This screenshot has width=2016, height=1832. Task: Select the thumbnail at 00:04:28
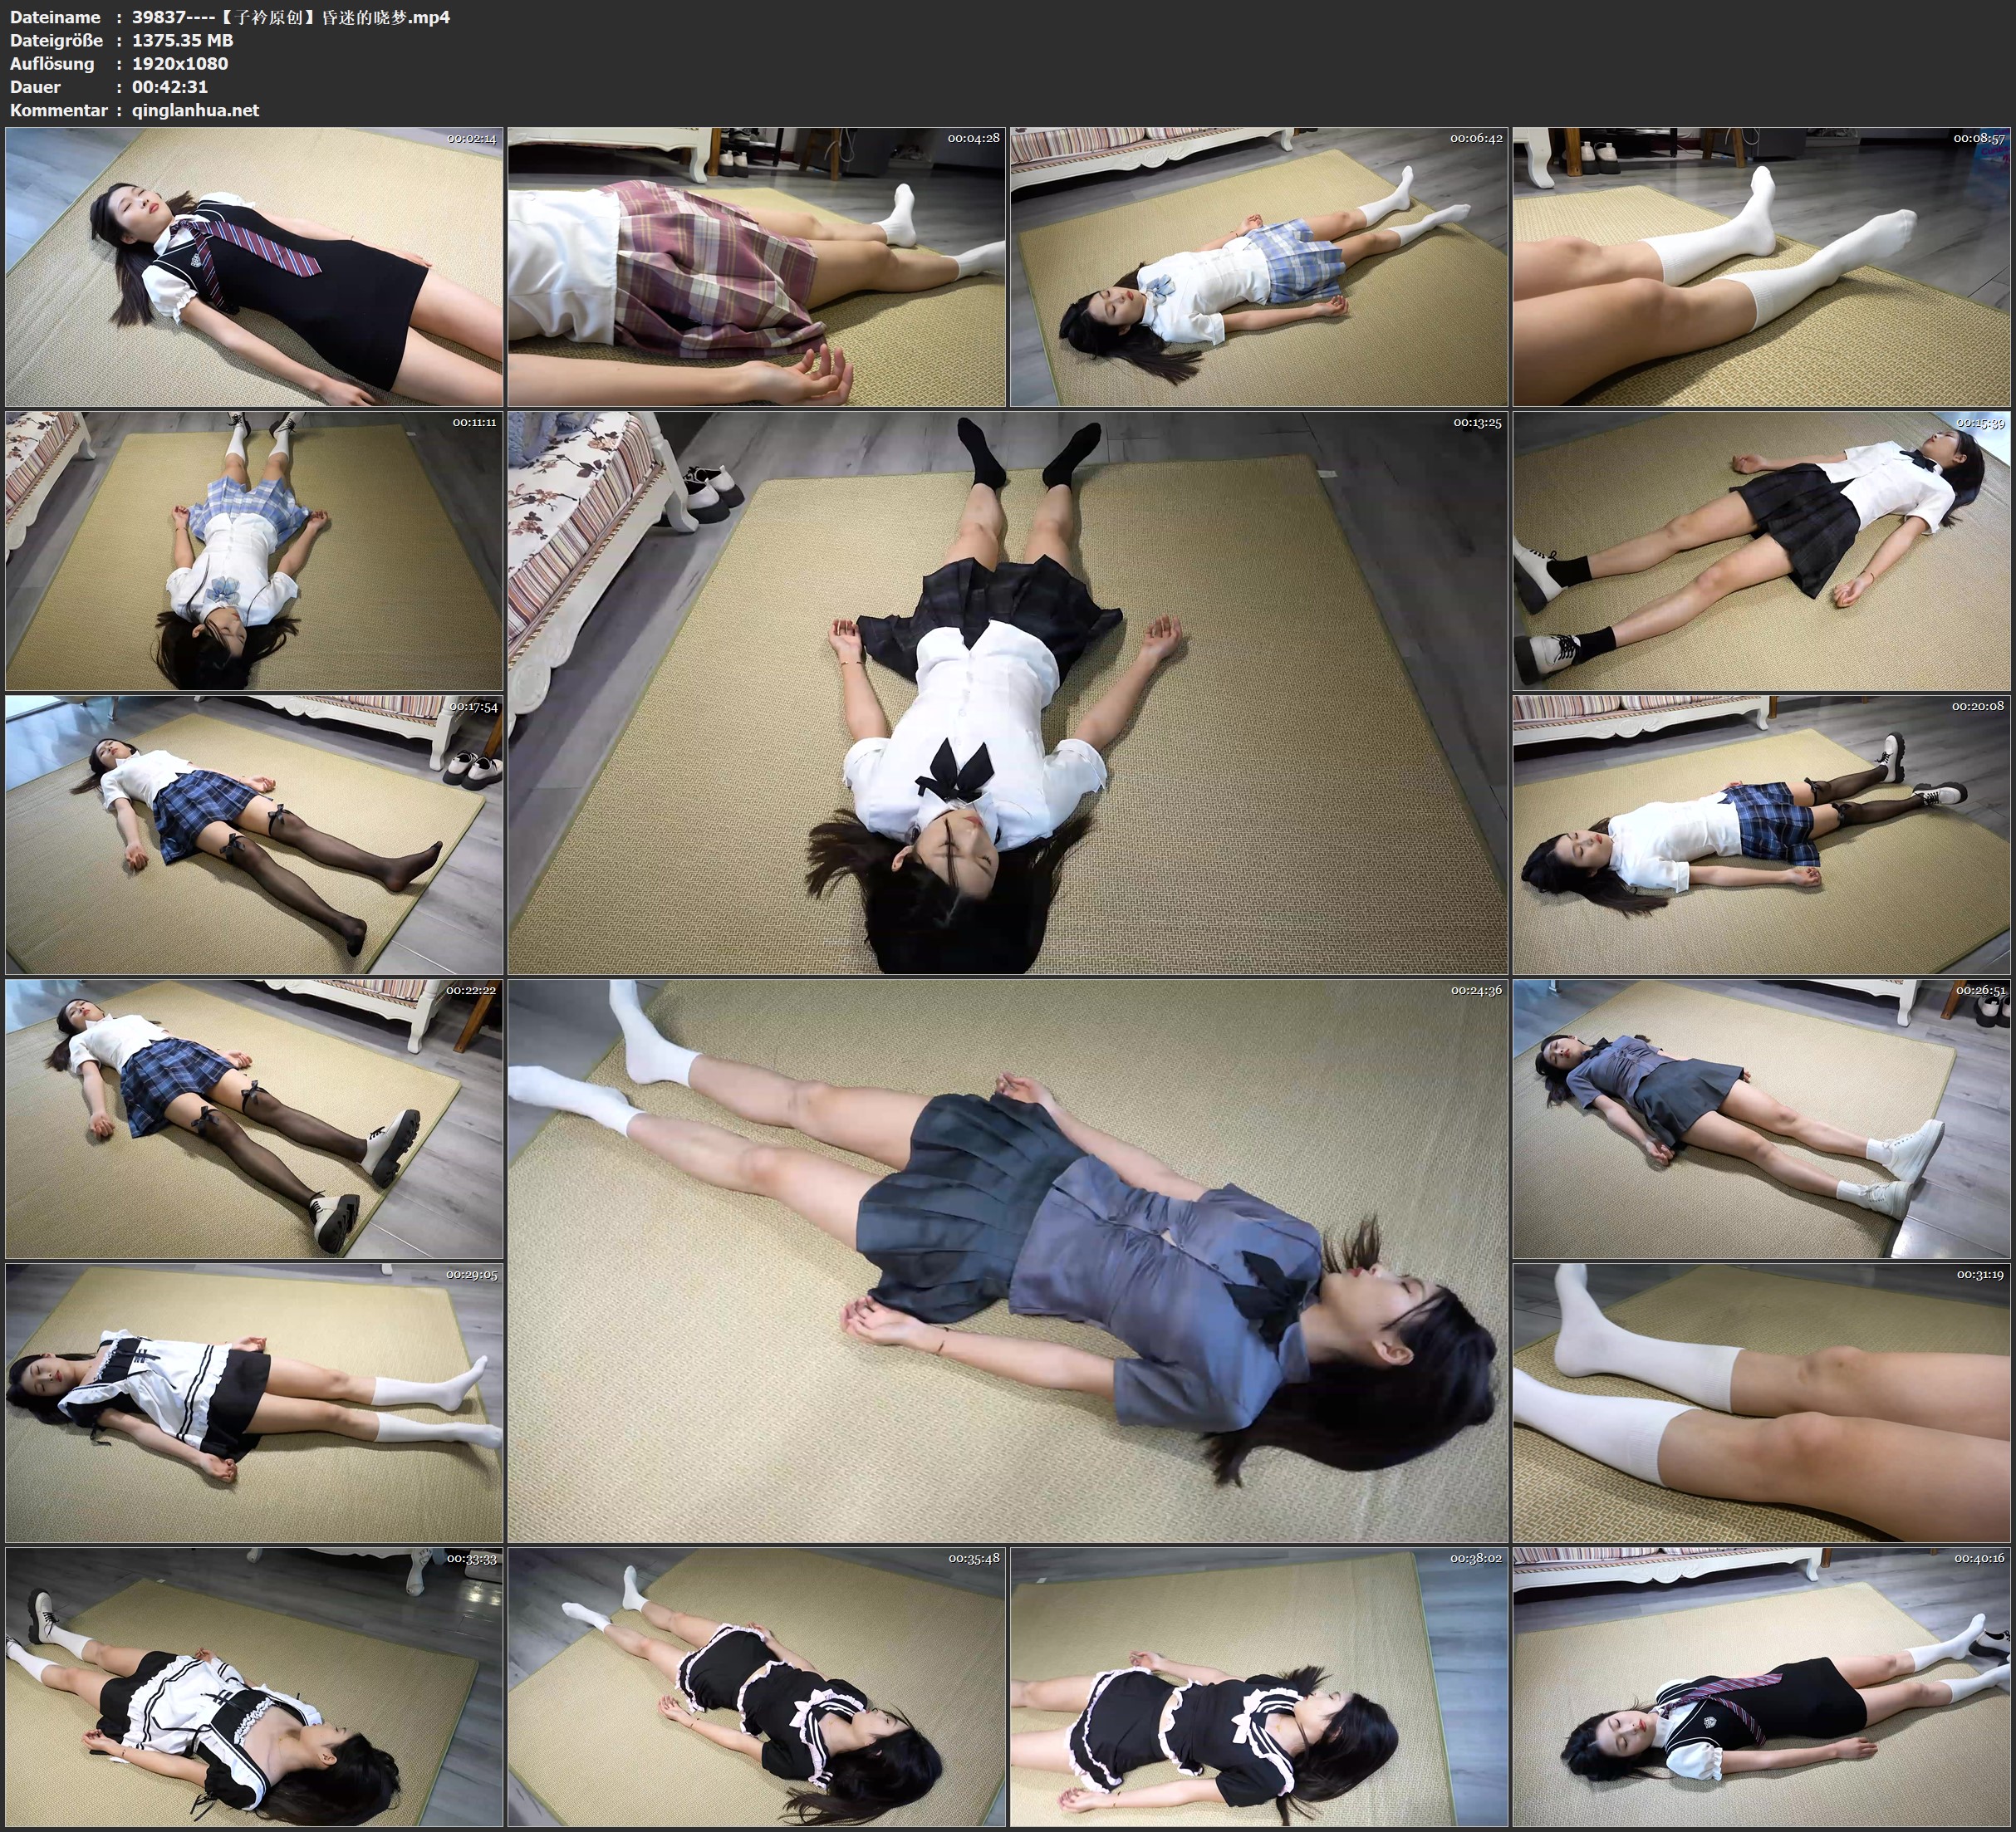click(756, 266)
